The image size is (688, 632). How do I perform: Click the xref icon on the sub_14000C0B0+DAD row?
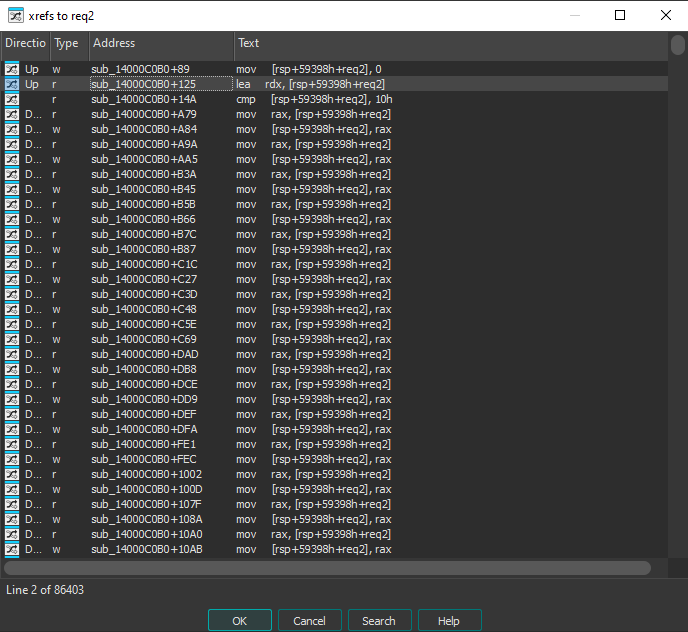pos(12,354)
